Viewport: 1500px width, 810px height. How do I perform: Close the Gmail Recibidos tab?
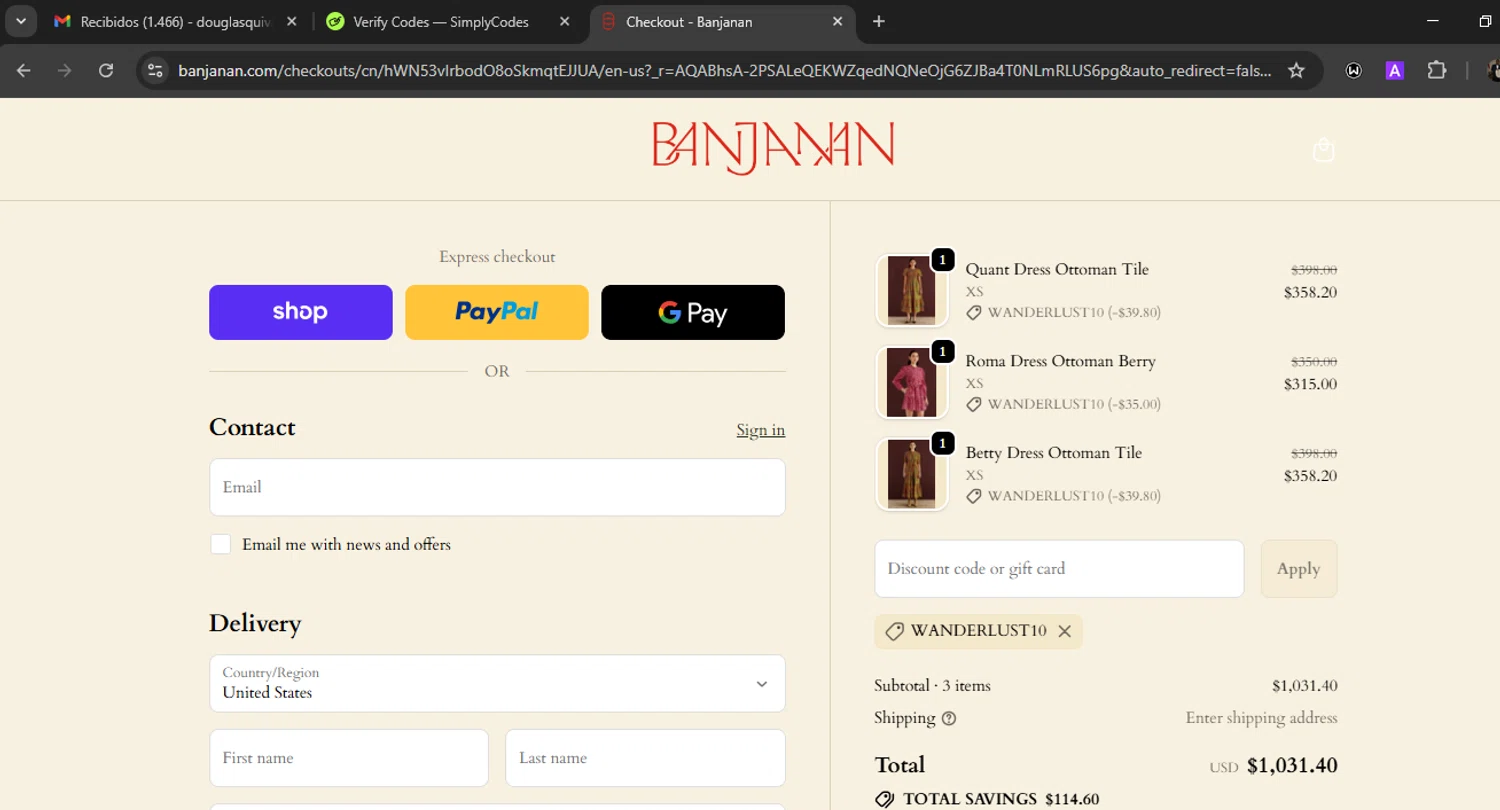pyautogui.click(x=292, y=22)
